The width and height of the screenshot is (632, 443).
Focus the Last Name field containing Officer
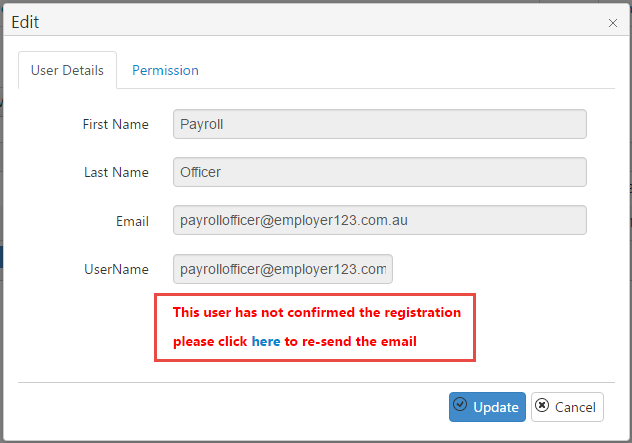click(x=380, y=172)
